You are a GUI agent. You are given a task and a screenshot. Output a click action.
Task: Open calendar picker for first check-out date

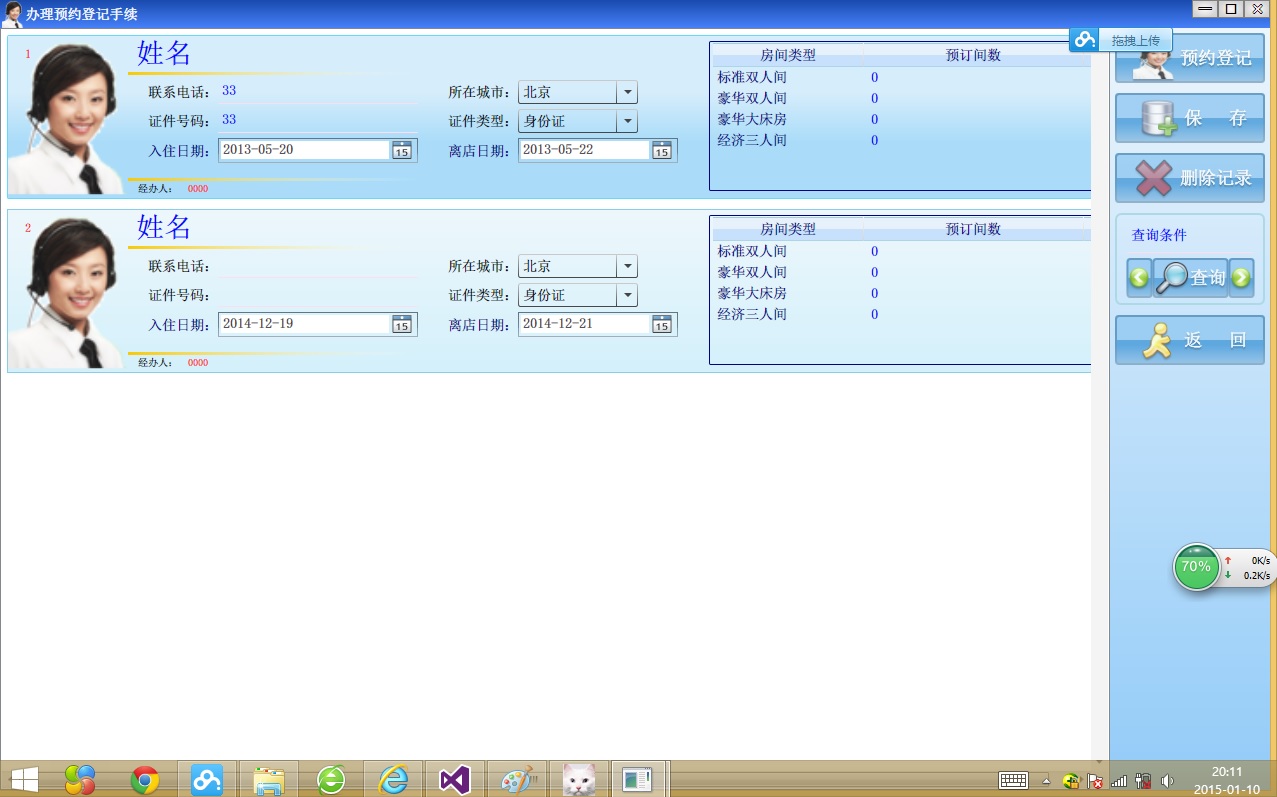tap(661, 151)
